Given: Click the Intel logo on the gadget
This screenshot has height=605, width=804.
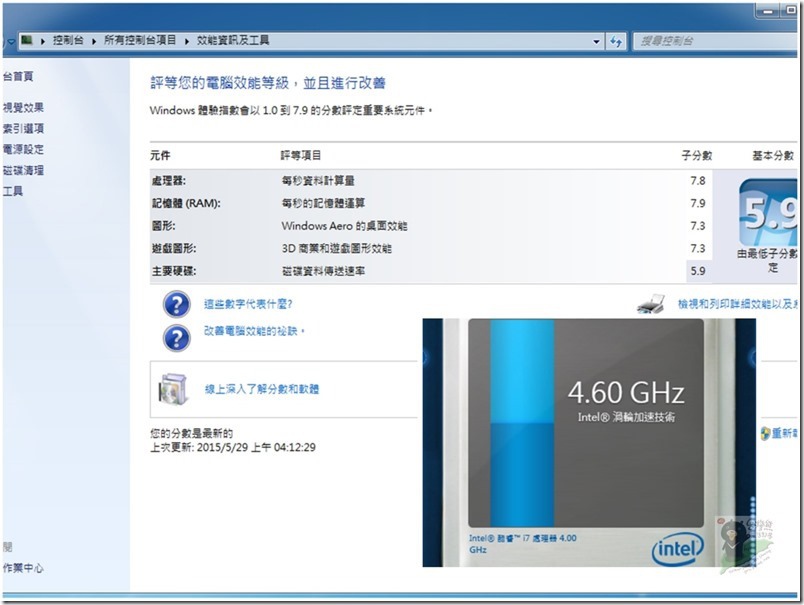Looking at the screenshot, I should (677, 548).
